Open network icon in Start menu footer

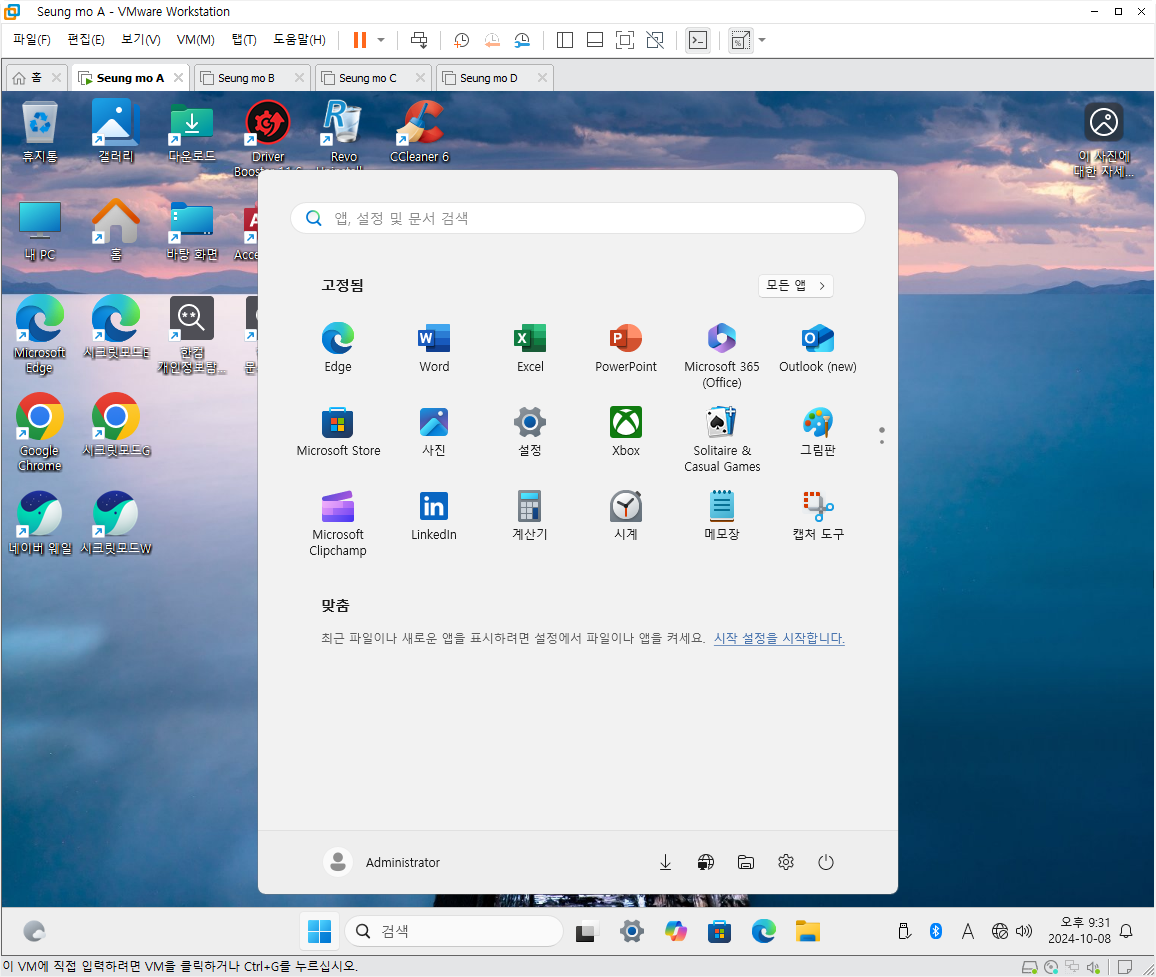point(706,862)
